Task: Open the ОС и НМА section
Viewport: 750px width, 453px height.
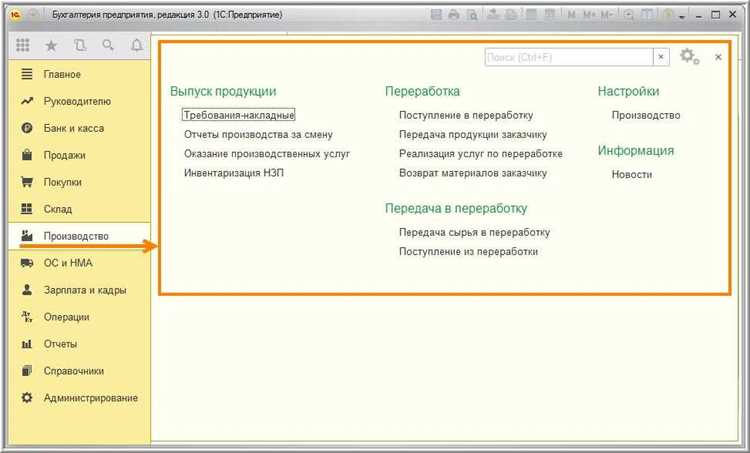Action: [x=79, y=263]
